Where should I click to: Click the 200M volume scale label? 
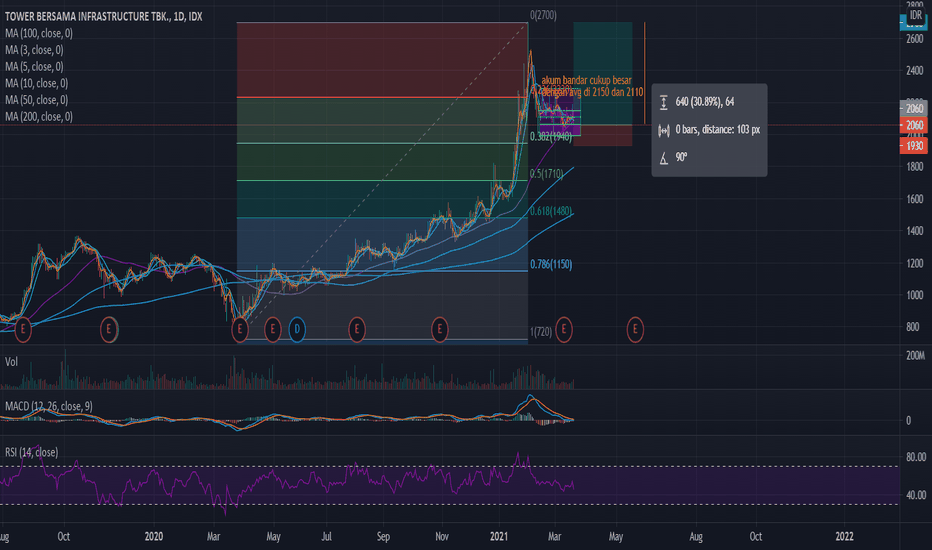pos(915,356)
